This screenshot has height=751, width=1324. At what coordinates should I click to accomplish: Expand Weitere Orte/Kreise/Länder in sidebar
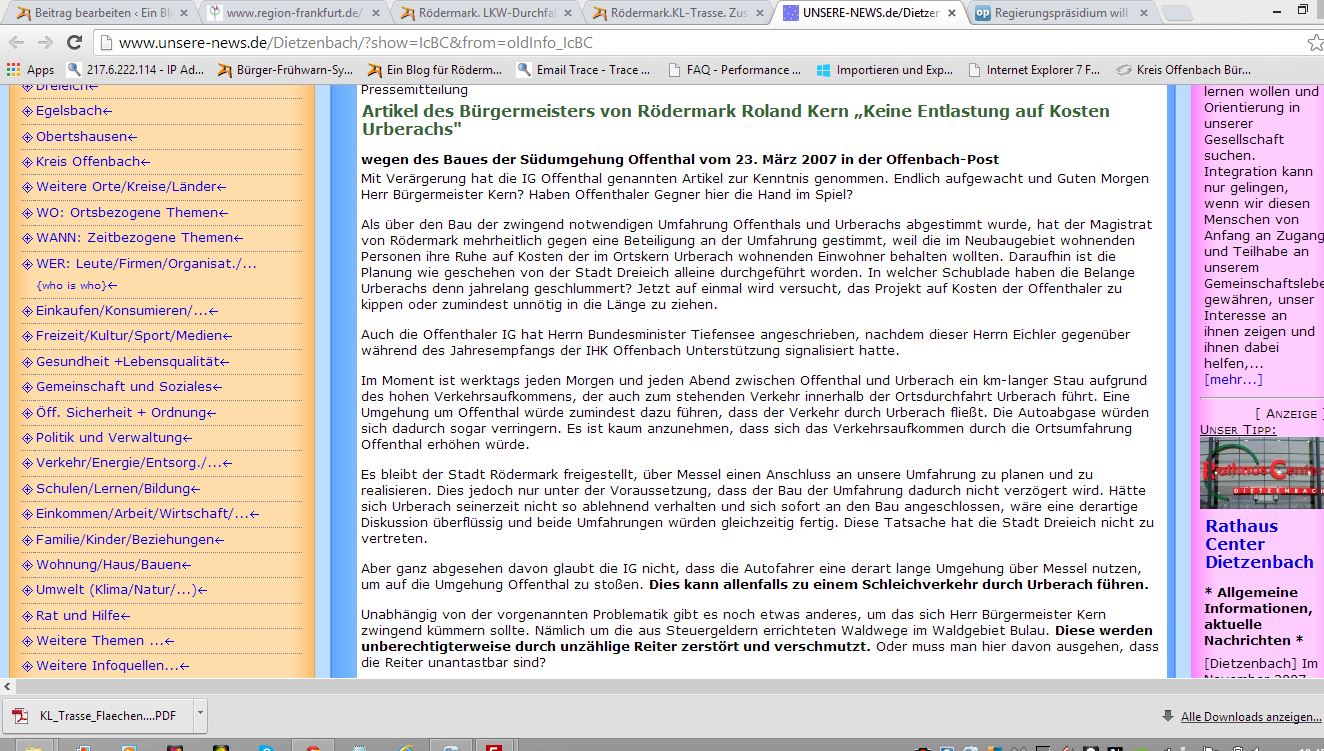(x=131, y=187)
